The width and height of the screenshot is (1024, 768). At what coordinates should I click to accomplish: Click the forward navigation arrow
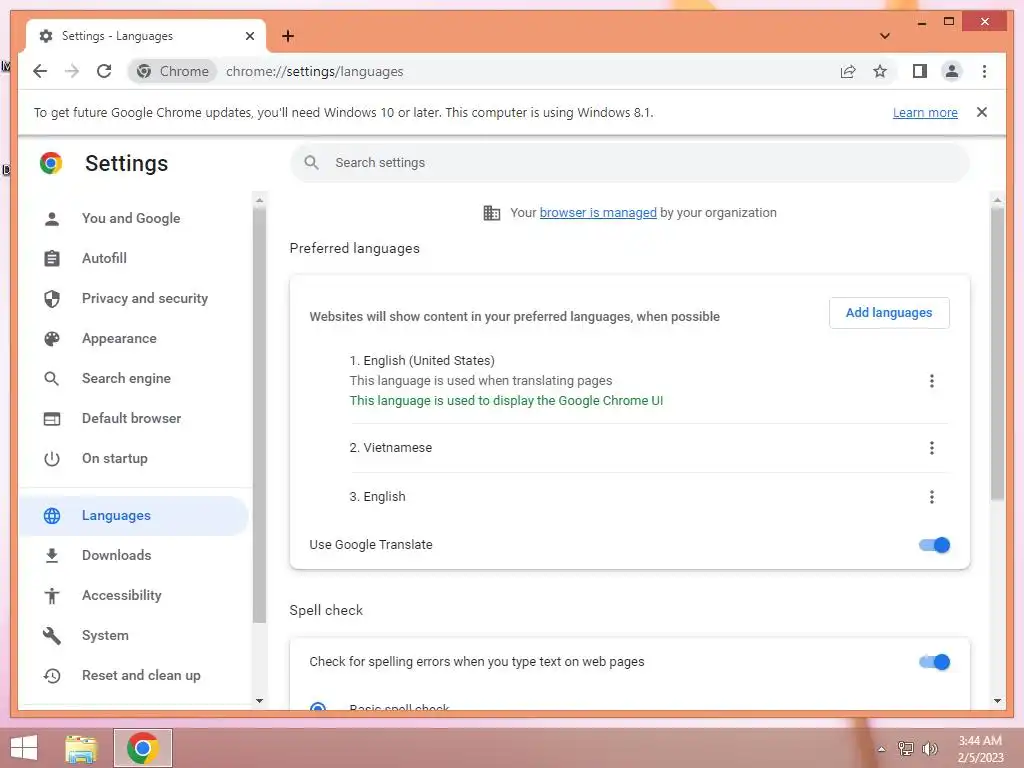point(72,71)
